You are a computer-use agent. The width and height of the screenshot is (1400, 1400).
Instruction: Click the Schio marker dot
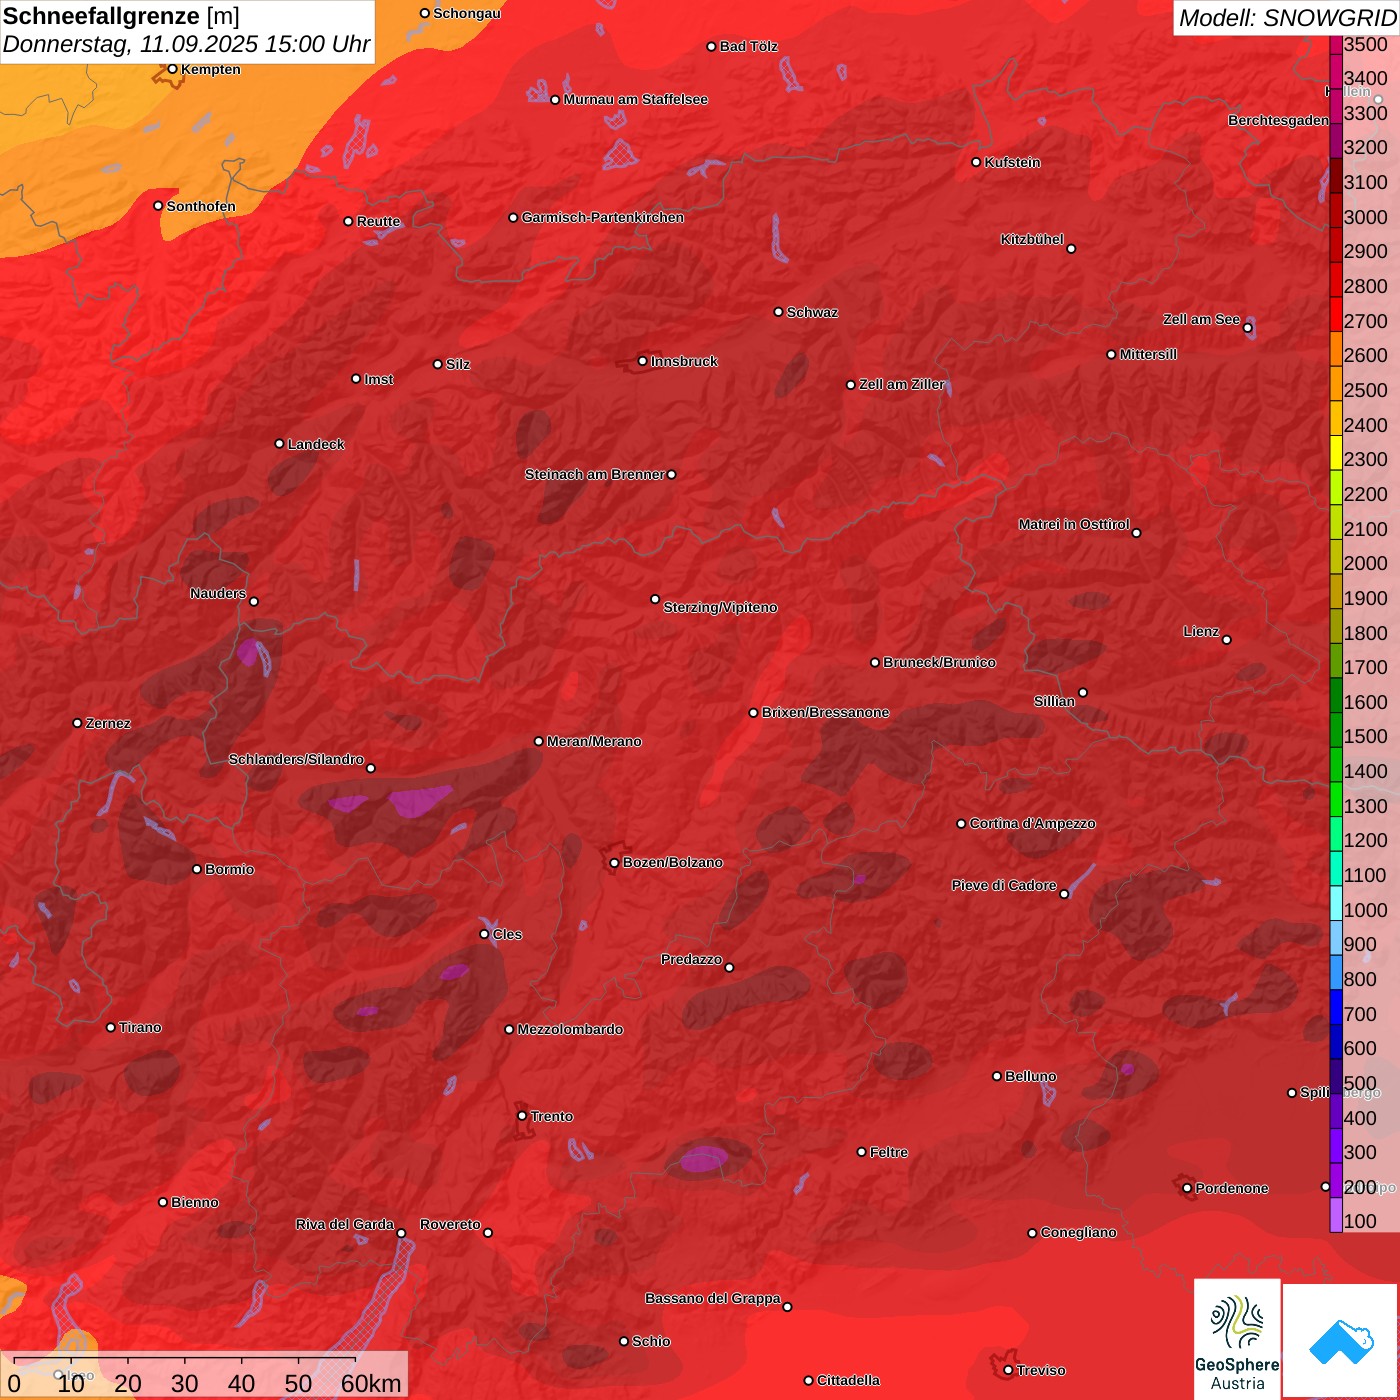click(x=624, y=1341)
